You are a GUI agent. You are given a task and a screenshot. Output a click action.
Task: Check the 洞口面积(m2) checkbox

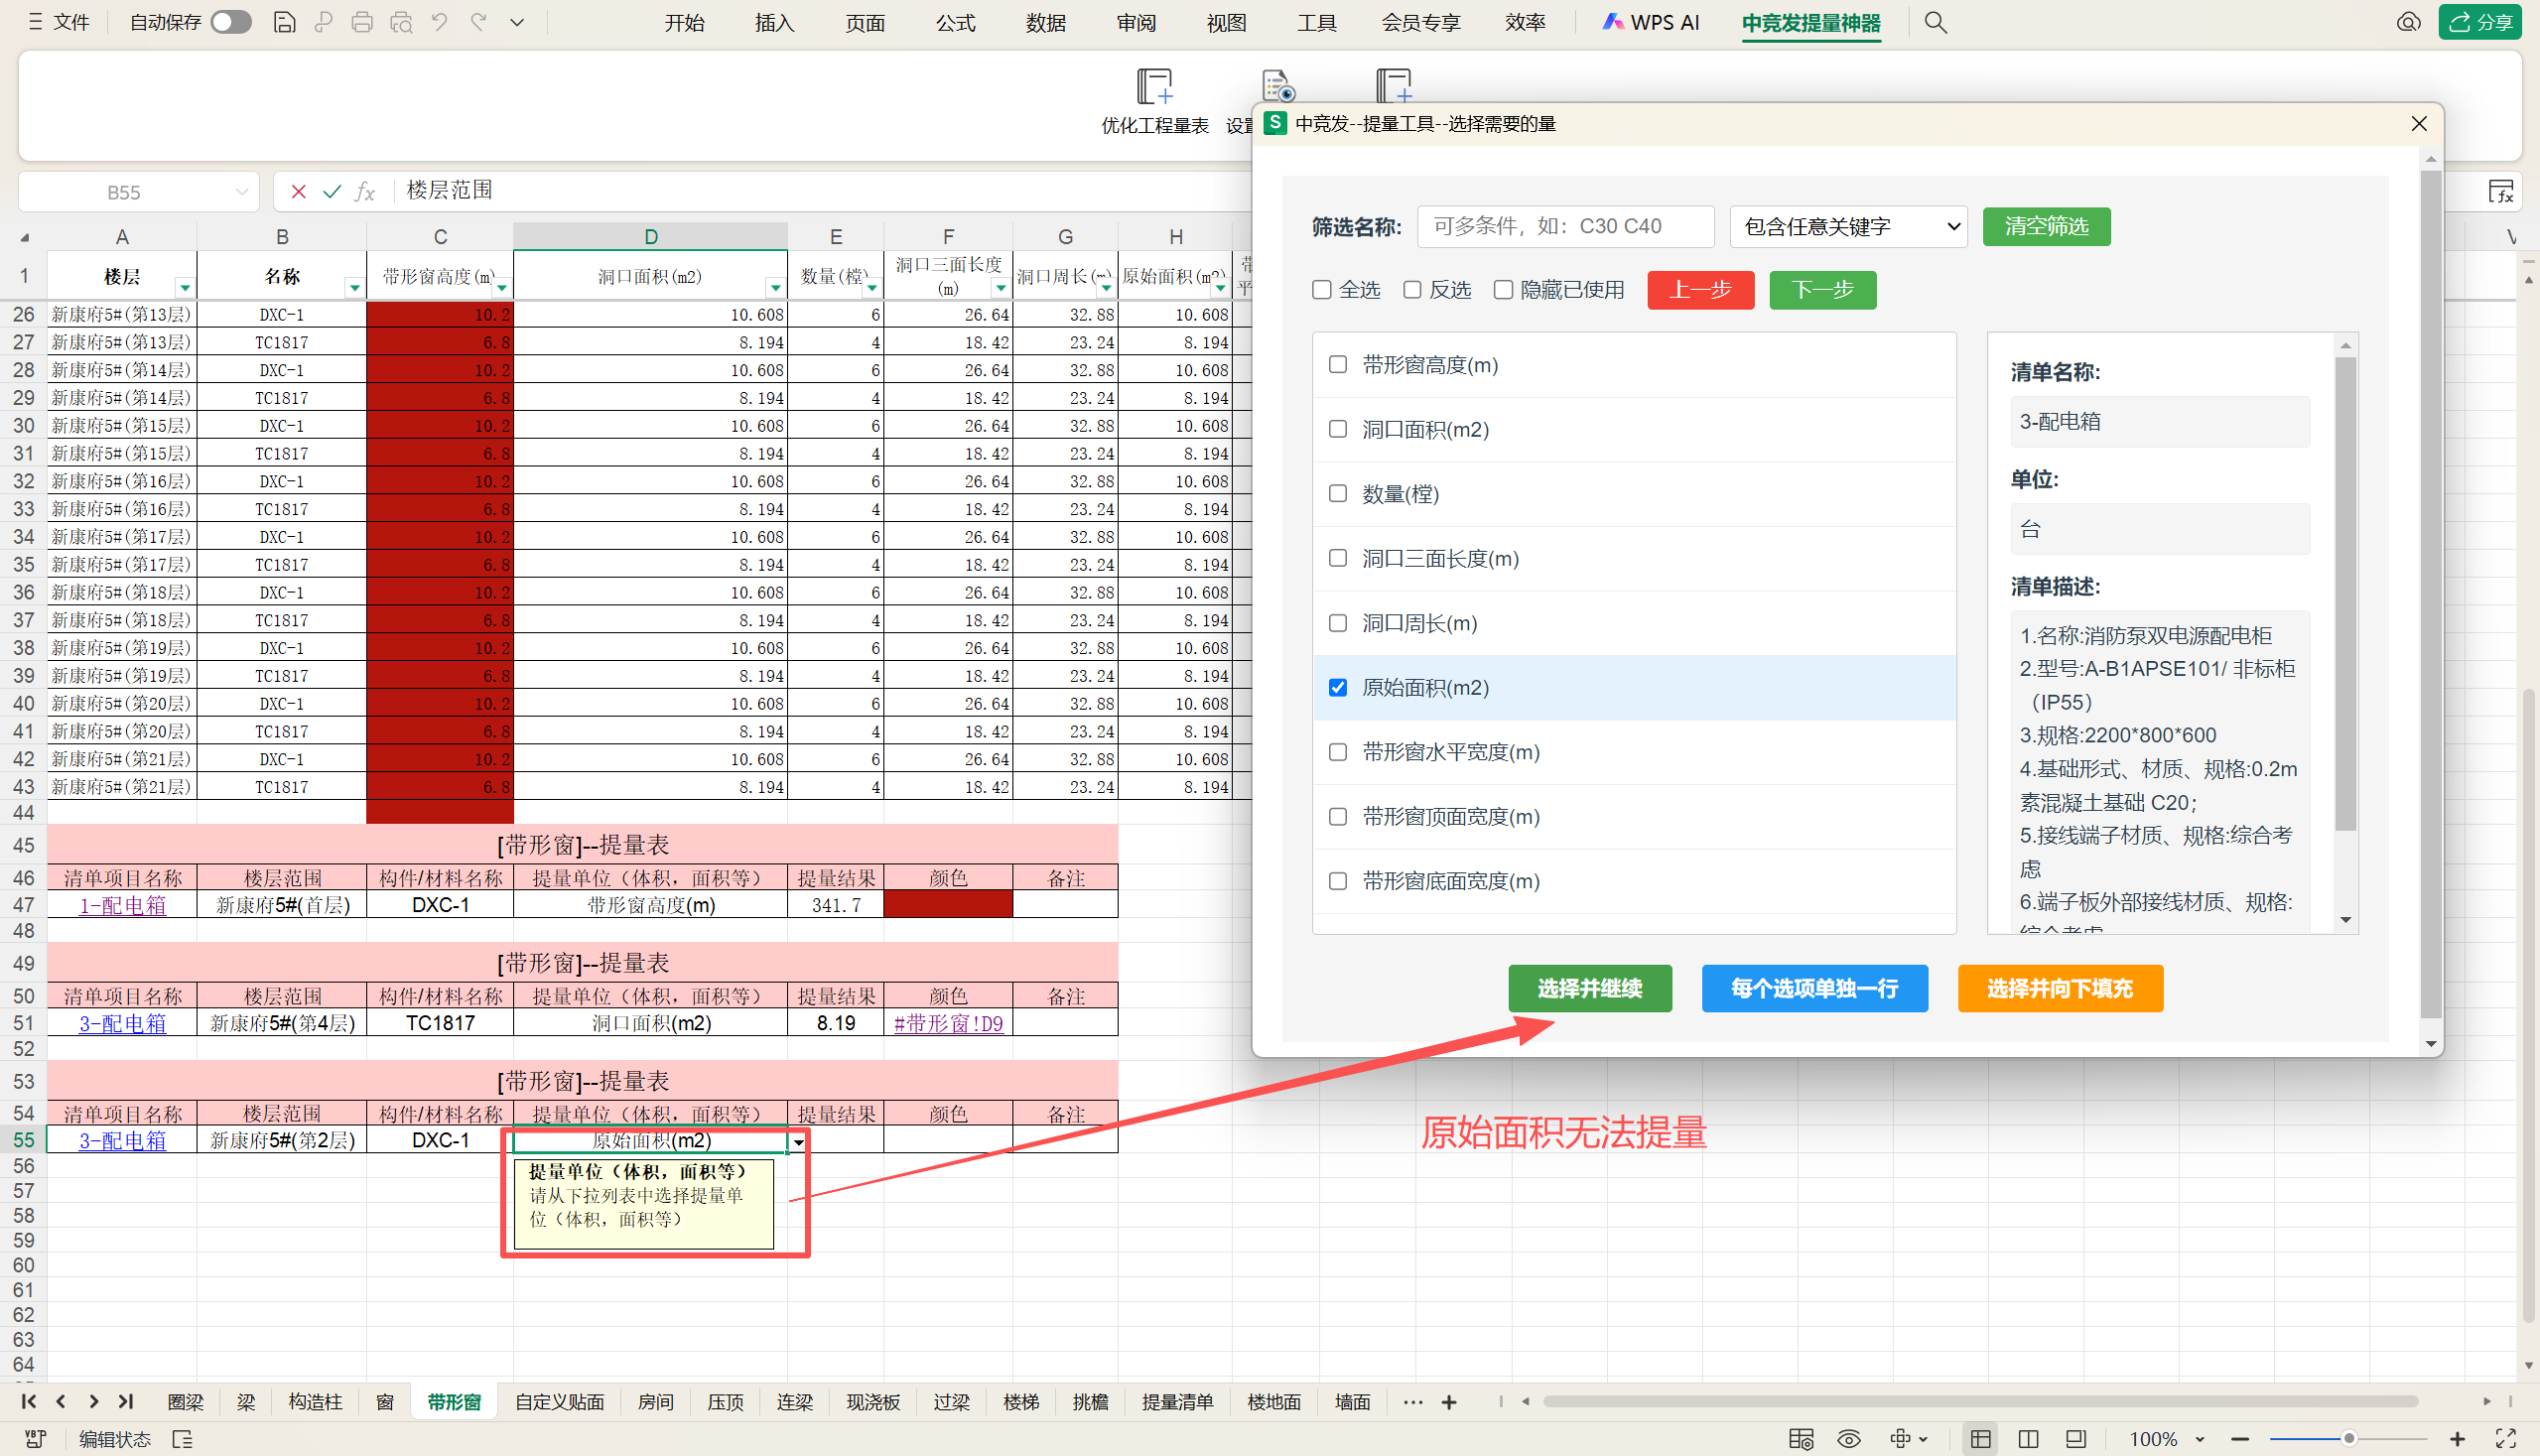point(1337,429)
